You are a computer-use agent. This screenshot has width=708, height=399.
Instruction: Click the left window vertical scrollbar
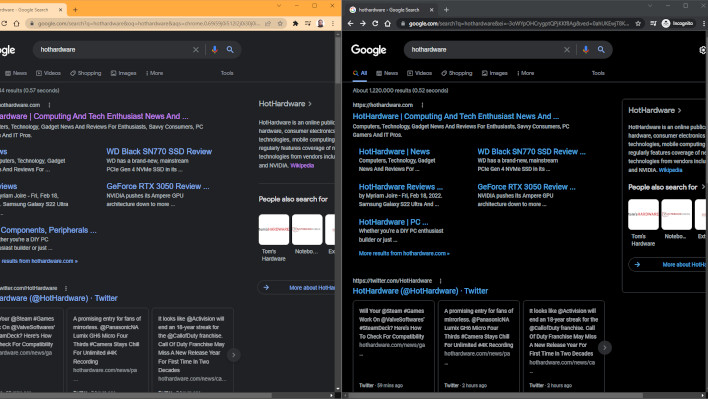[338, 59]
